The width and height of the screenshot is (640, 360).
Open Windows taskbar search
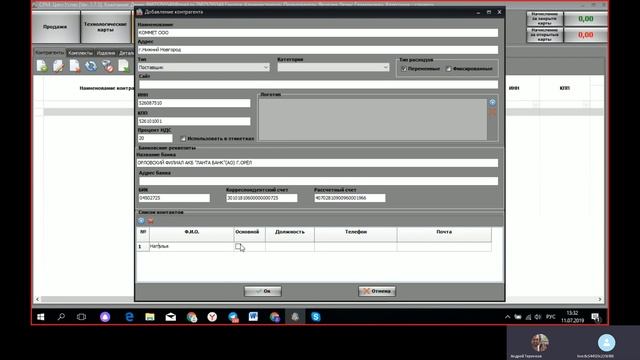(x=61, y=317)
